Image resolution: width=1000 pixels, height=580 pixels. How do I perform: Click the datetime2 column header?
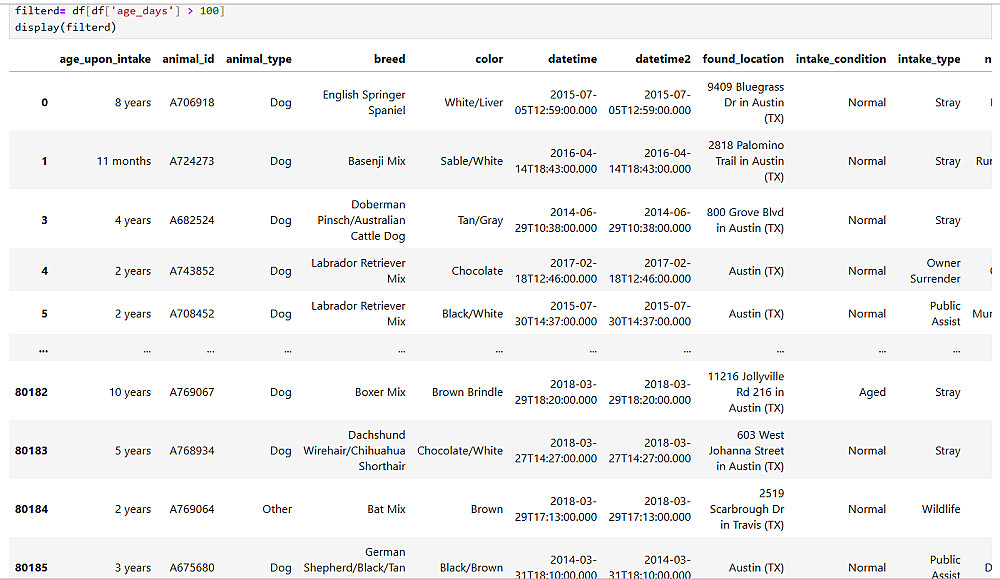(662, 59)
